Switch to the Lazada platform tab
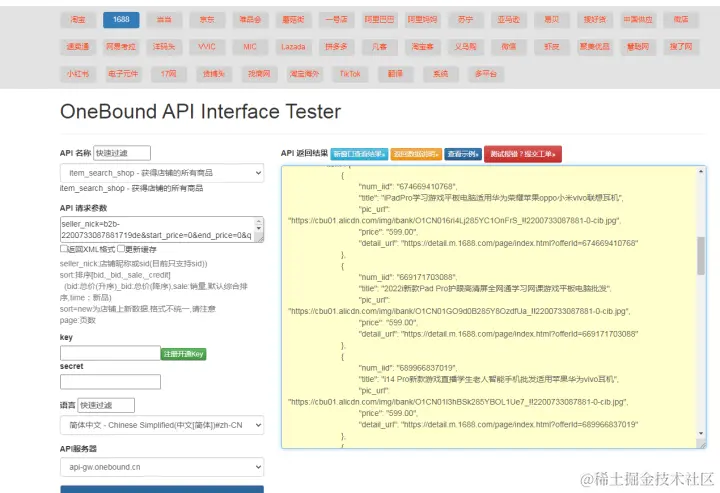The image size is (720, 493). [x=293, y=47]
